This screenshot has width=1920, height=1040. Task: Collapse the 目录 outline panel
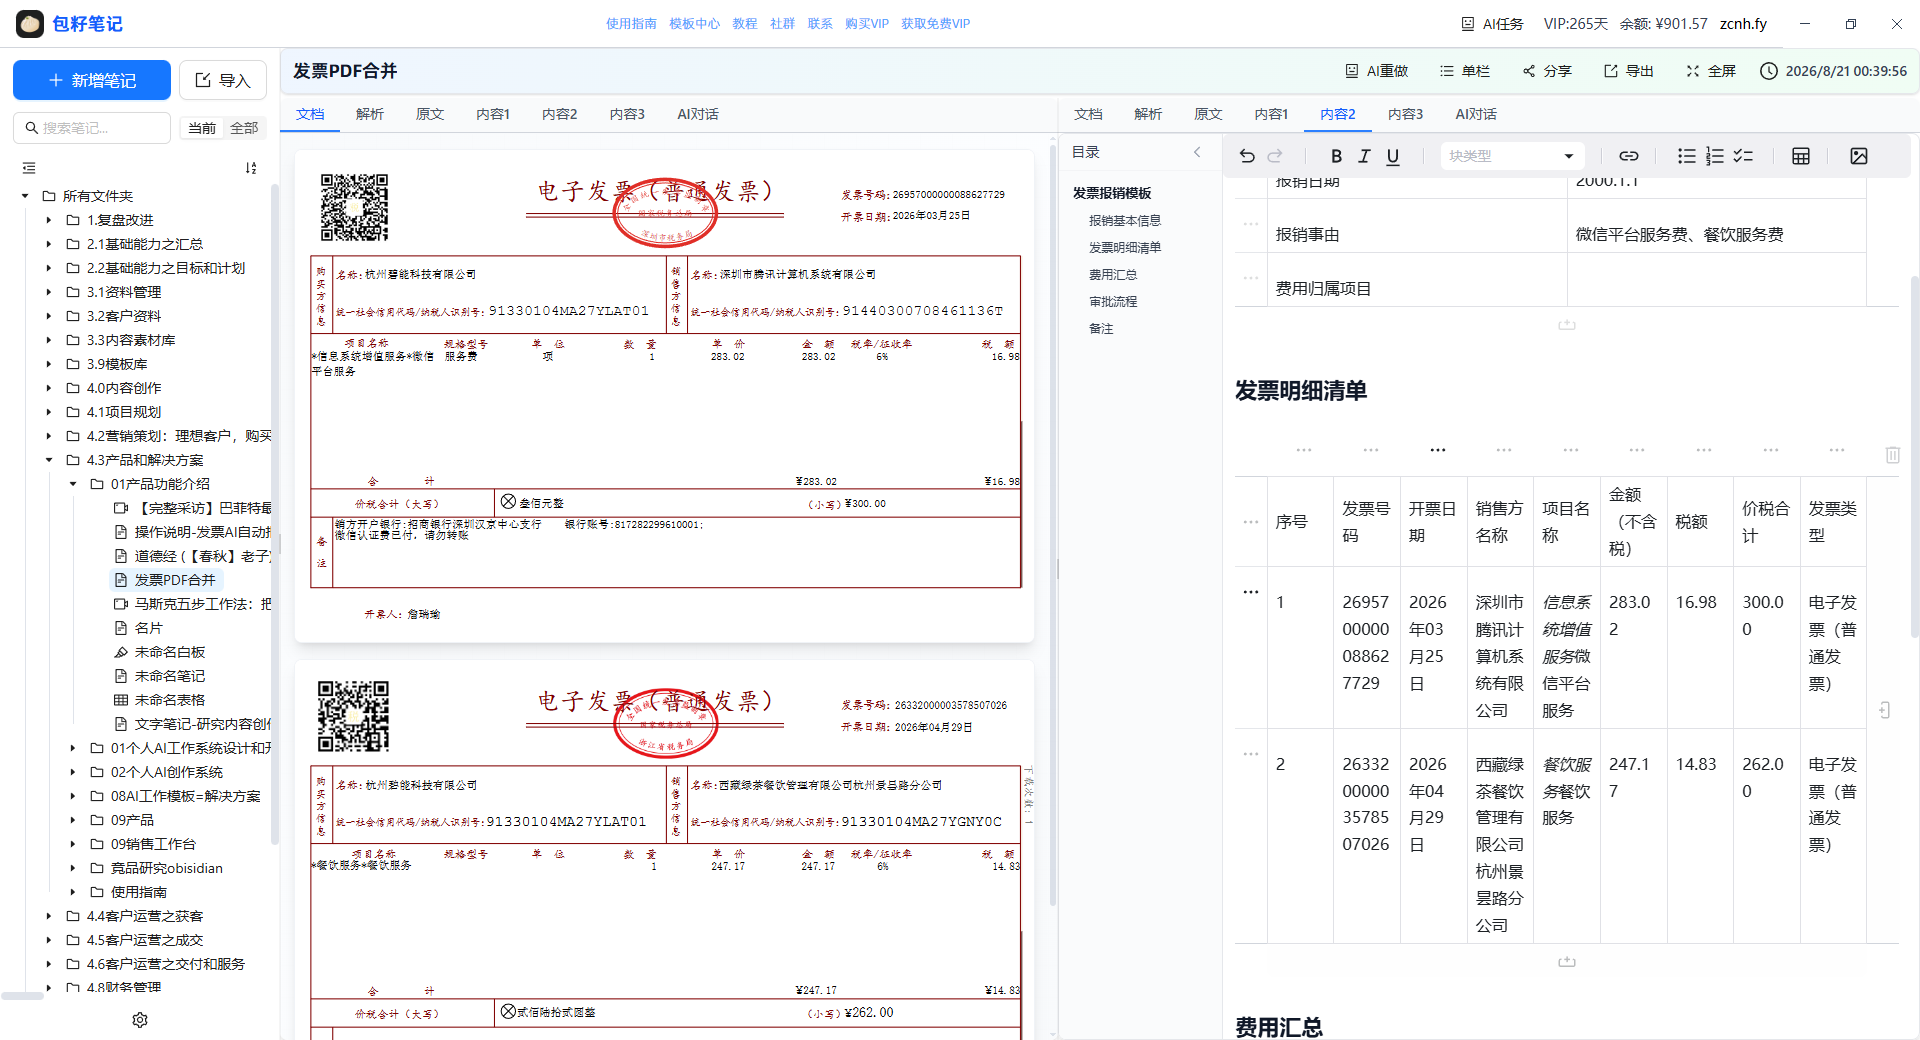click(1197, 152)
